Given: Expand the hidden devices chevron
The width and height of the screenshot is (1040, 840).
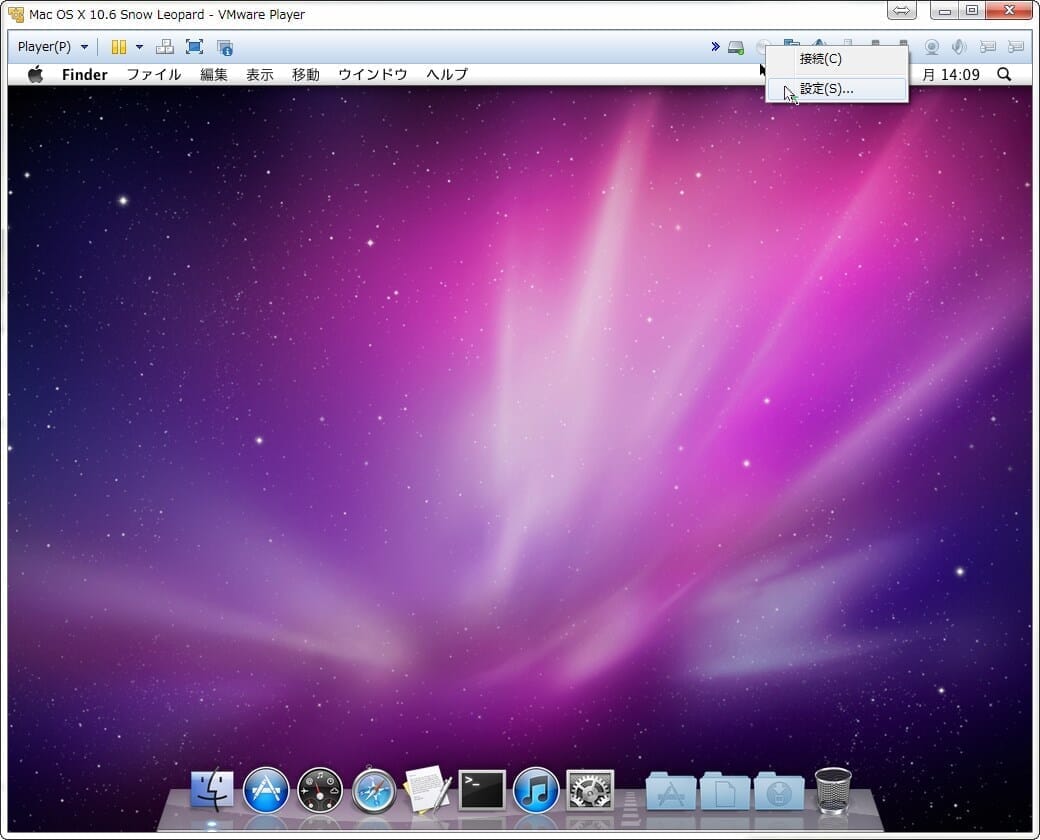Looking at the screenshot, I should [x=715, y=47].
